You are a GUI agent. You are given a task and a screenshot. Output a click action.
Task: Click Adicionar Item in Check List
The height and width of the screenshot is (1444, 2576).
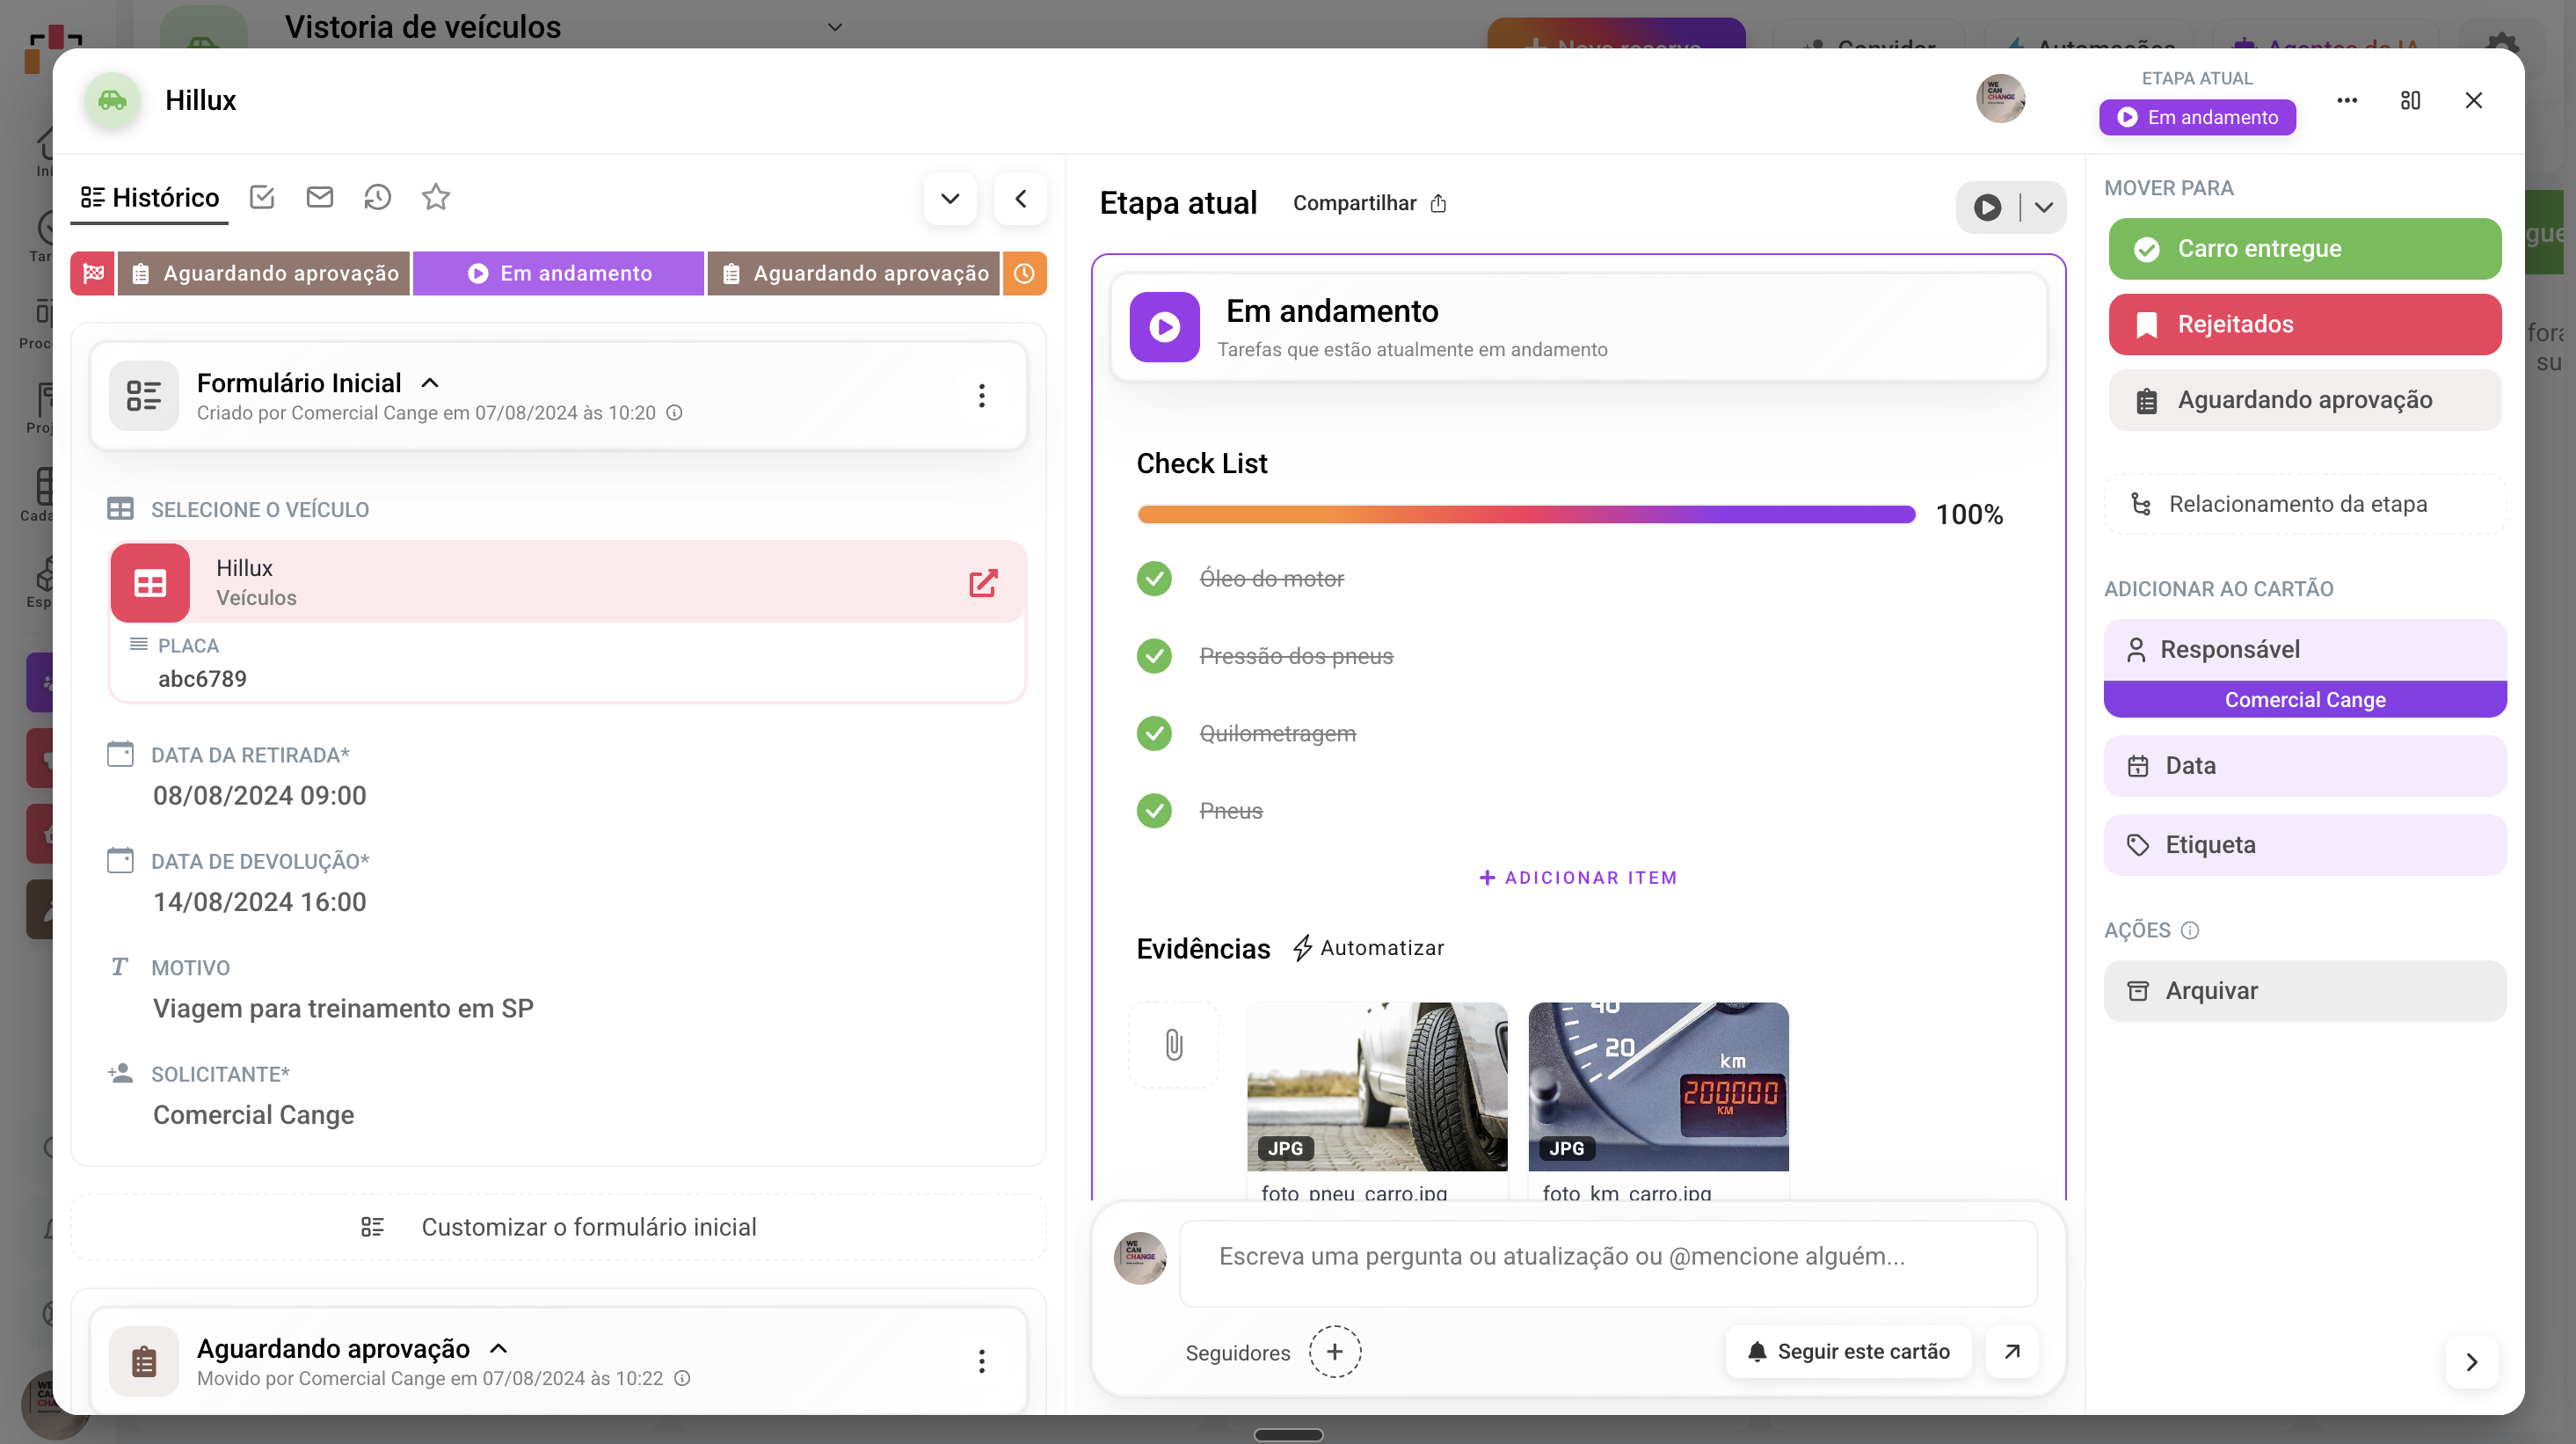[x=1578, y=878]
